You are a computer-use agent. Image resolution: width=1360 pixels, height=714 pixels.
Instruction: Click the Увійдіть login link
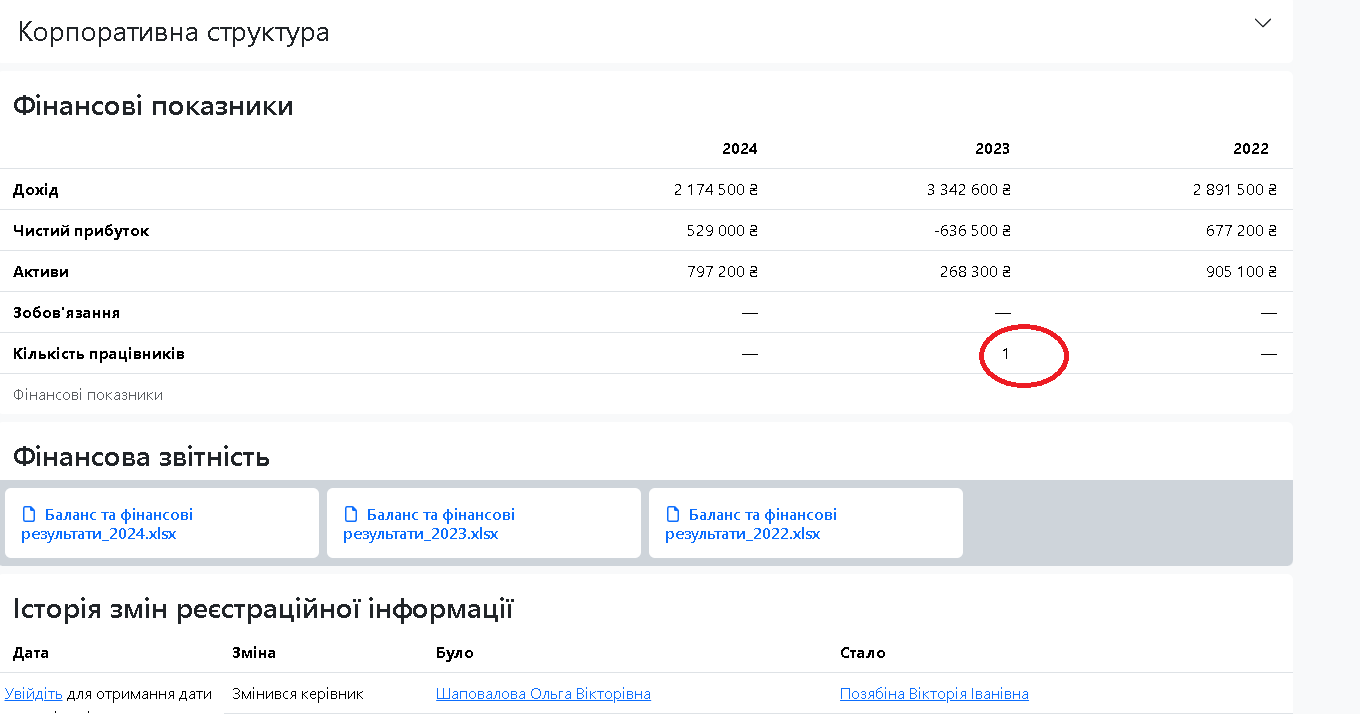tap(33, 694)
